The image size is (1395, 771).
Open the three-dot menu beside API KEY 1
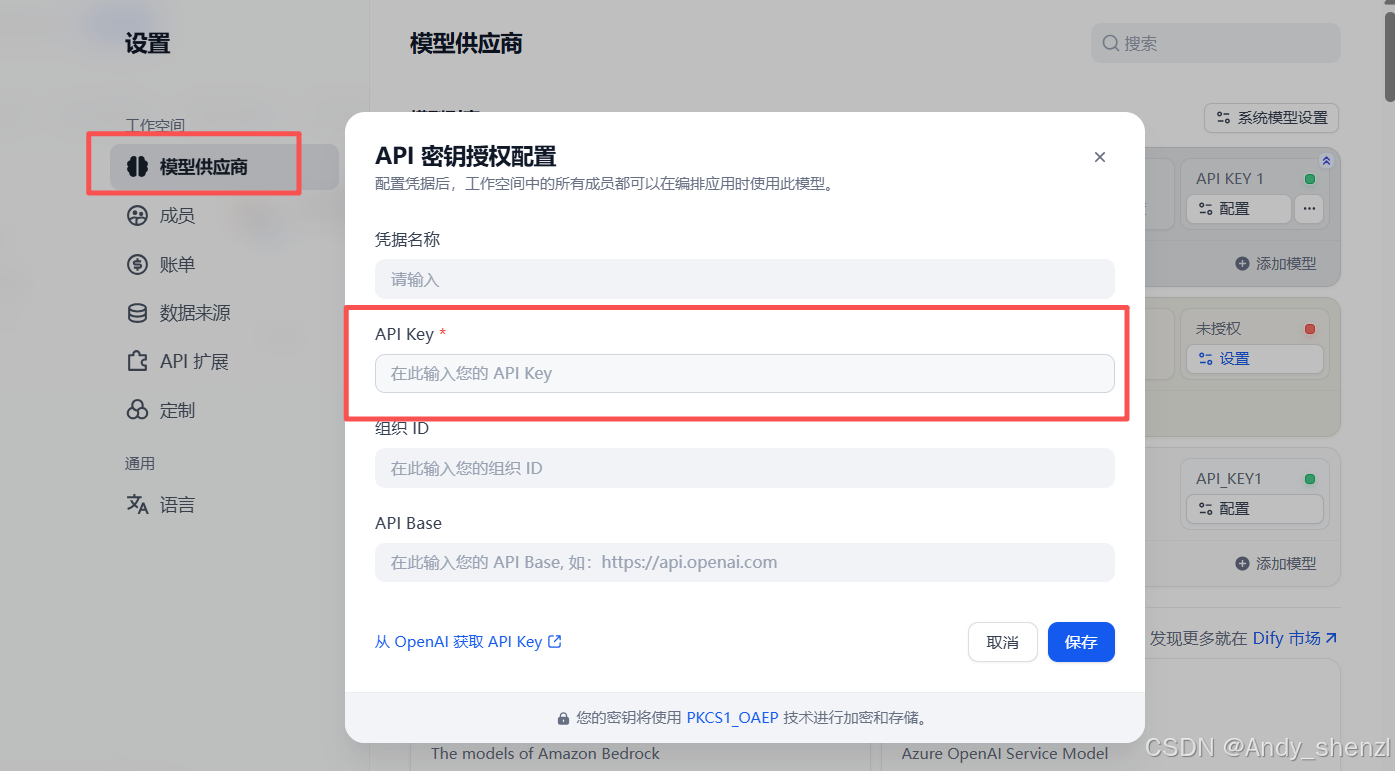tap(1309, 209)
